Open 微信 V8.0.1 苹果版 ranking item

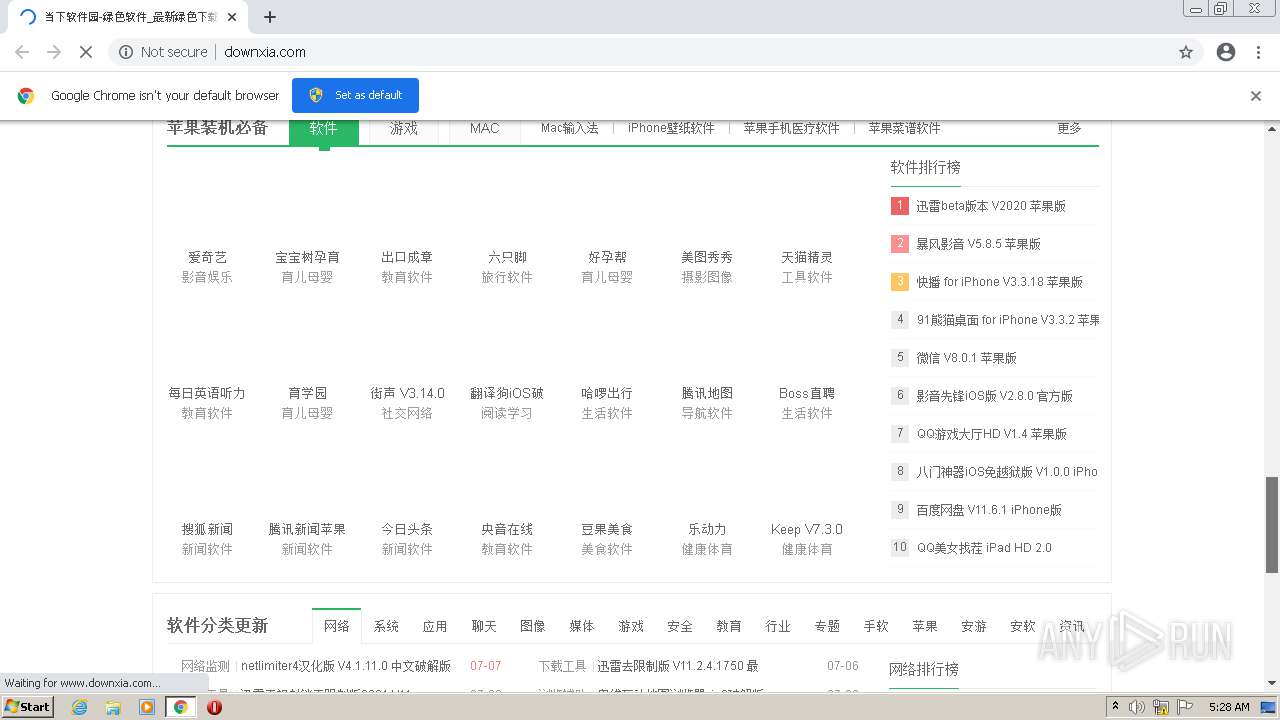[x=966, y=358]
